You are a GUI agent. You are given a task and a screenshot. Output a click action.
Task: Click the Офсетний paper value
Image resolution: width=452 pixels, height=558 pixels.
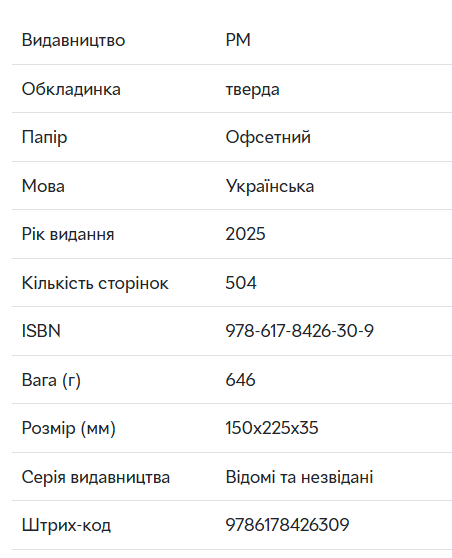pyautogui.click(x=268, y=137)
